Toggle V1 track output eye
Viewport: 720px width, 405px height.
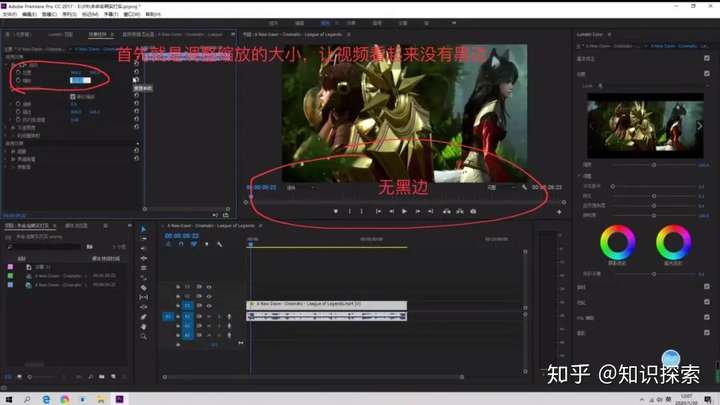click(209, 306)
